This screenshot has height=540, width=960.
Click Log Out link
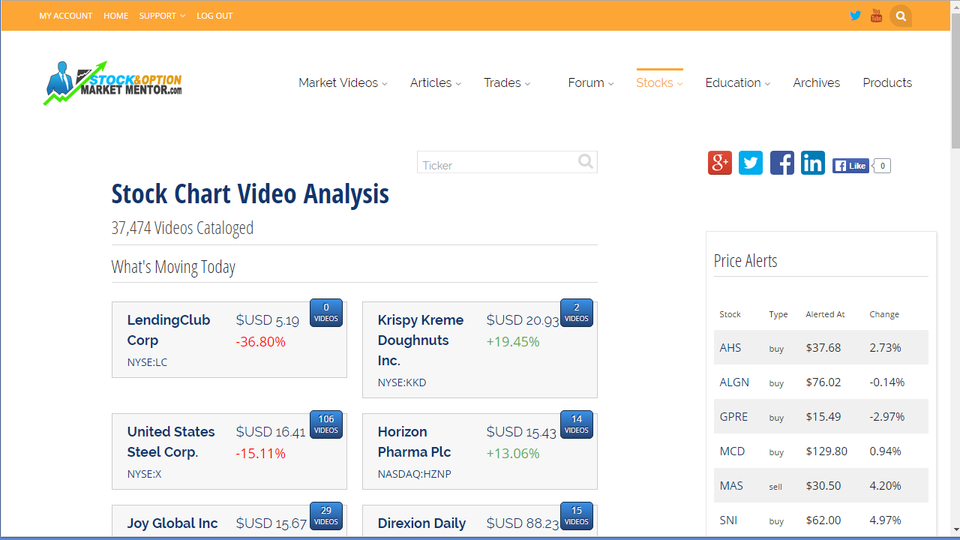coord(214,16)
